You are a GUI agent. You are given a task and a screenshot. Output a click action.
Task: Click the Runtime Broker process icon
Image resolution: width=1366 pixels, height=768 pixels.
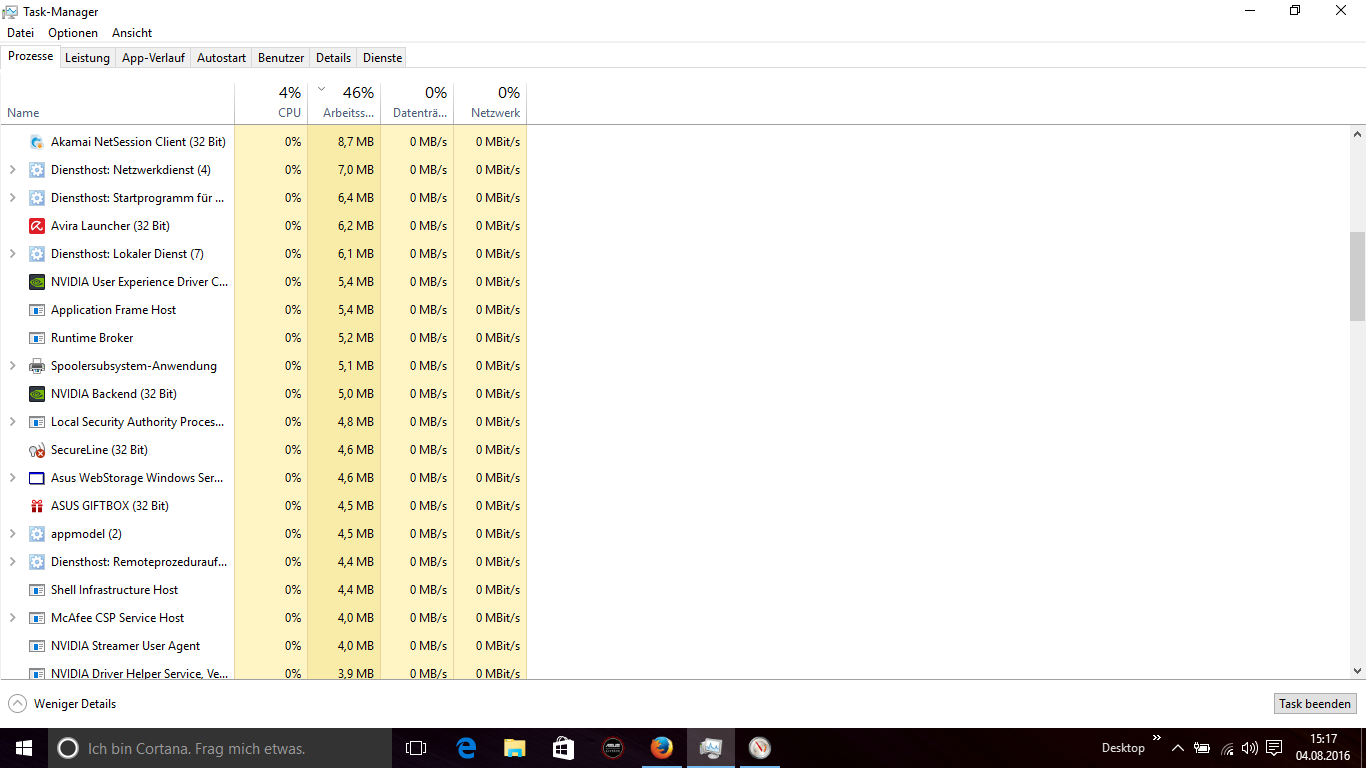click(37, 338)
